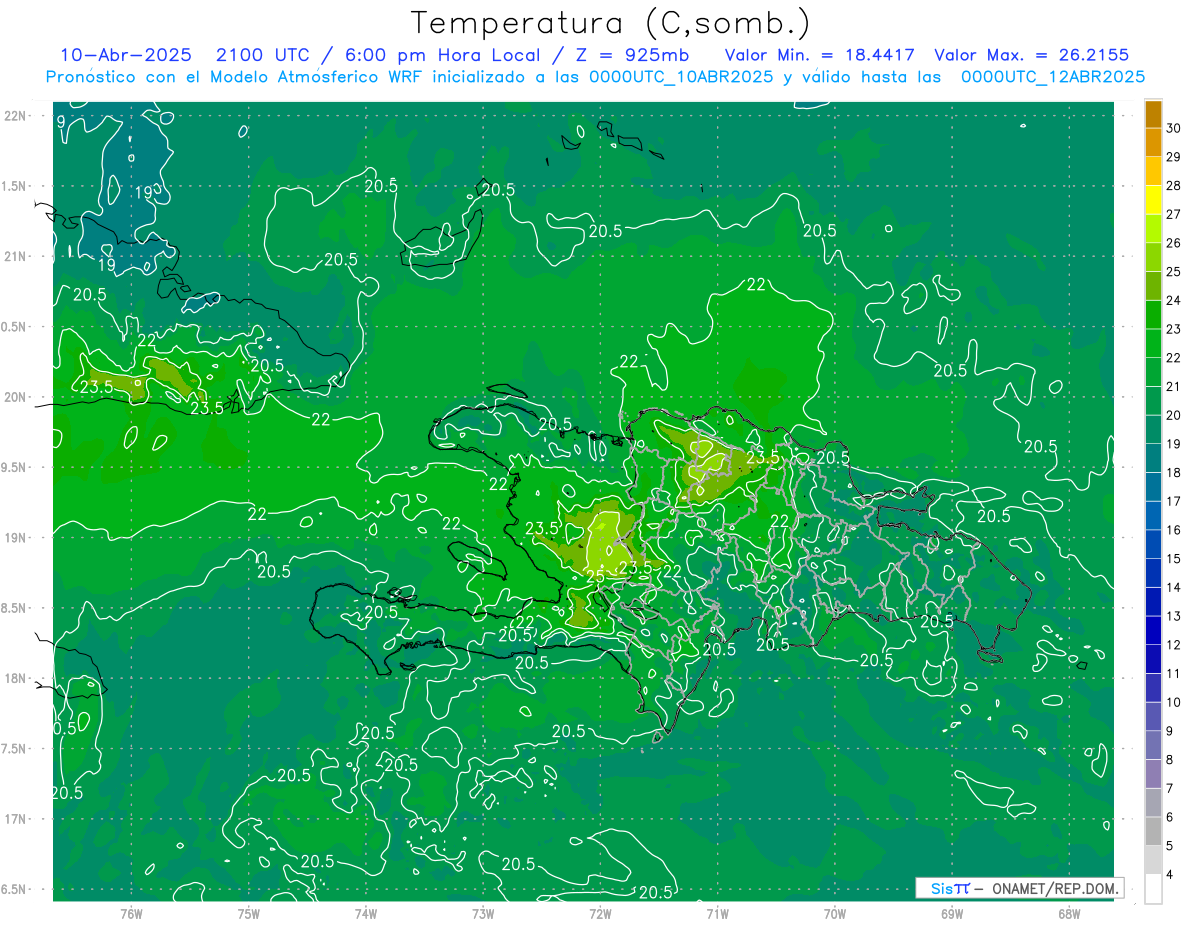Screen dimensions: 1200x927
Task: Click the '68W' longitude axis label
Action: 1069,913
